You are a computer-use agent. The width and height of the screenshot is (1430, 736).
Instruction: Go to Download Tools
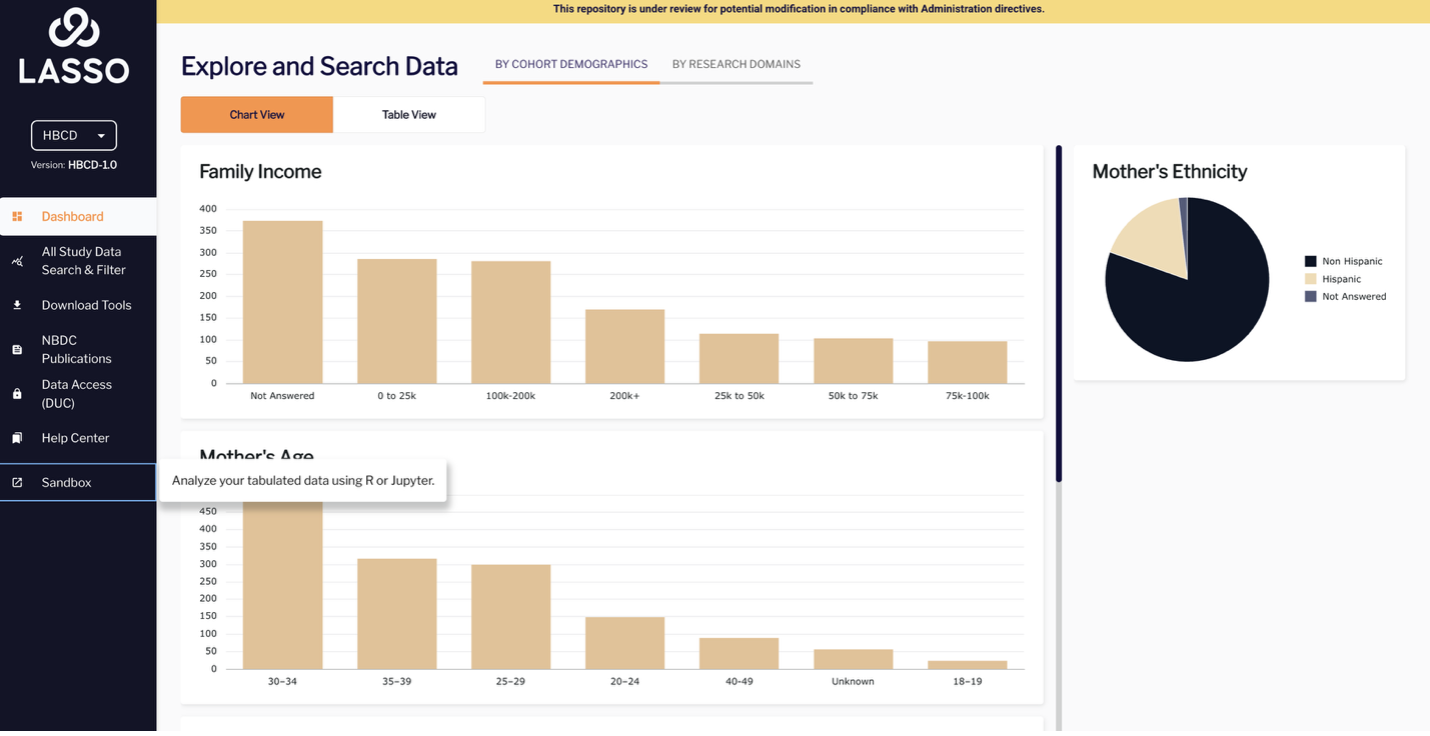pos(78,305)
